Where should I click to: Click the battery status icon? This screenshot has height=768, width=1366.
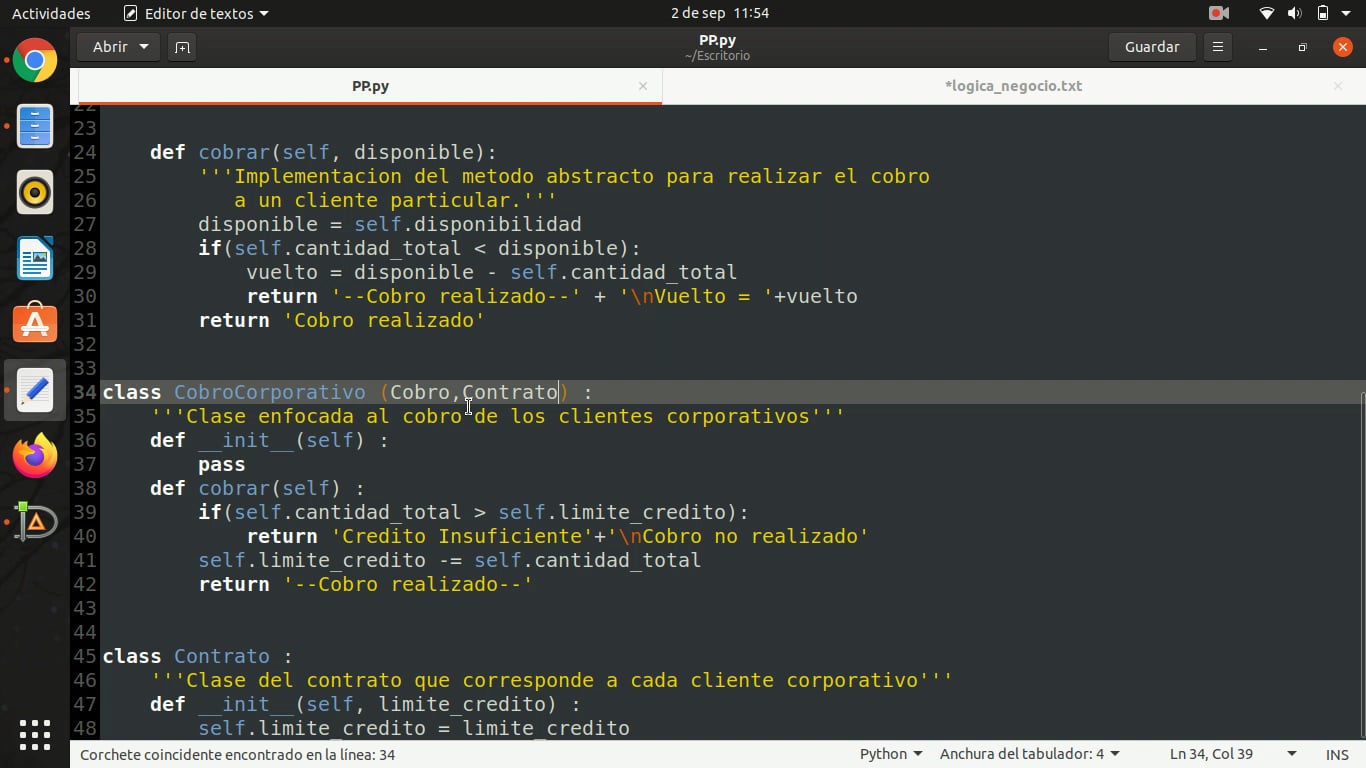tap(1322, 13)
